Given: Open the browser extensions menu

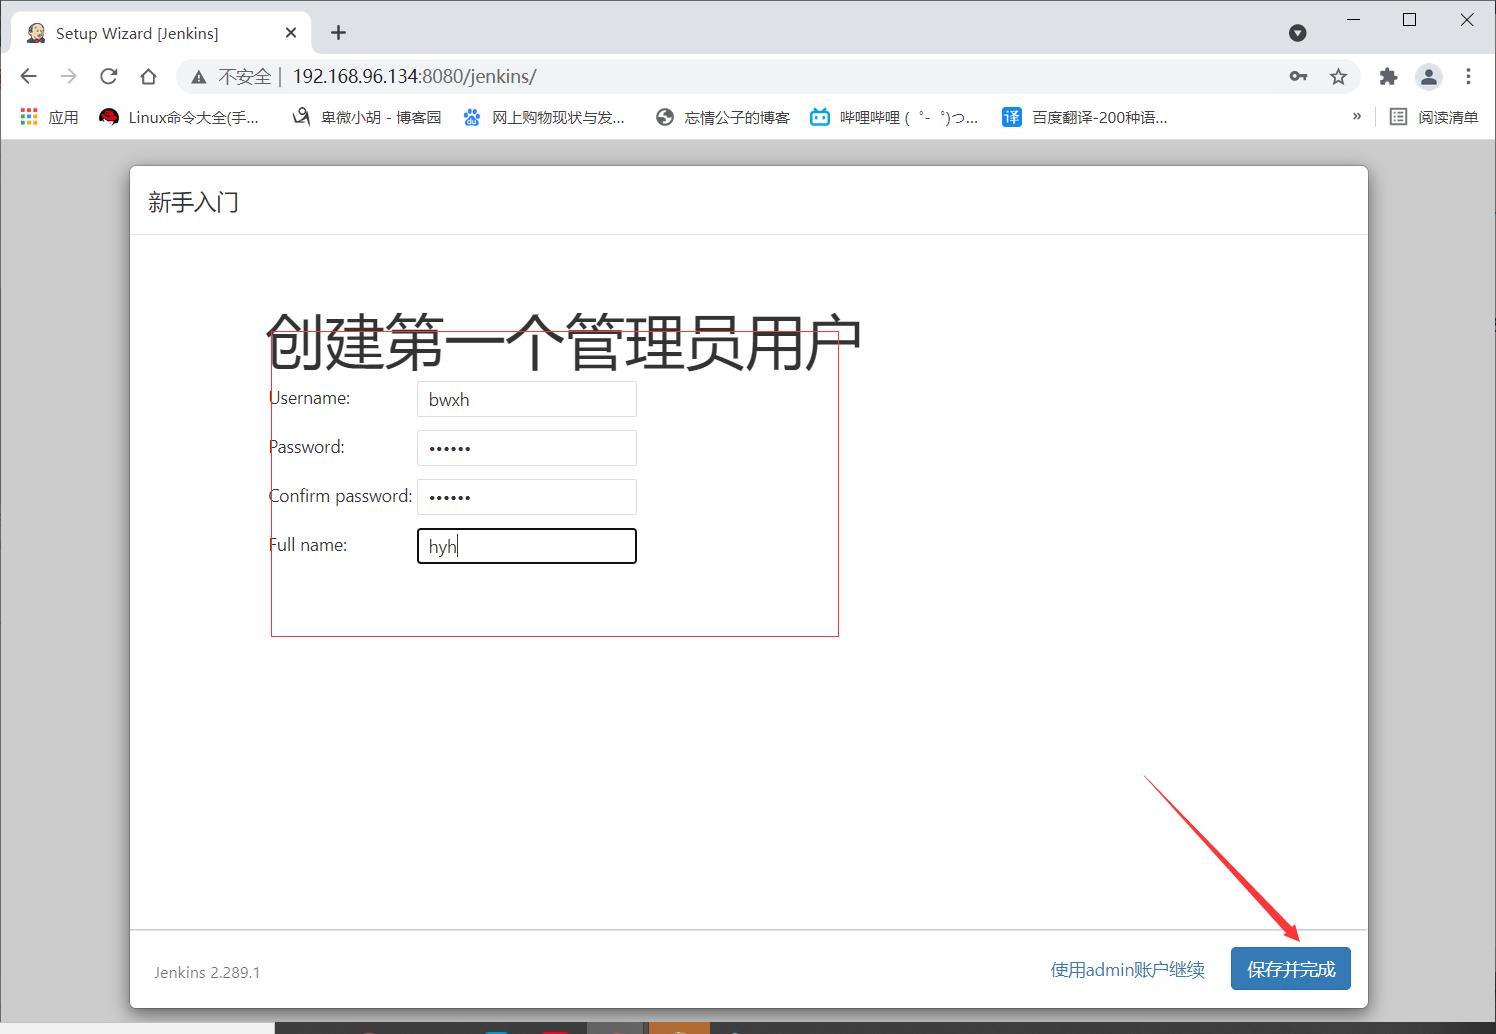Looking at the screenshot, I should tap(1388, 76).
